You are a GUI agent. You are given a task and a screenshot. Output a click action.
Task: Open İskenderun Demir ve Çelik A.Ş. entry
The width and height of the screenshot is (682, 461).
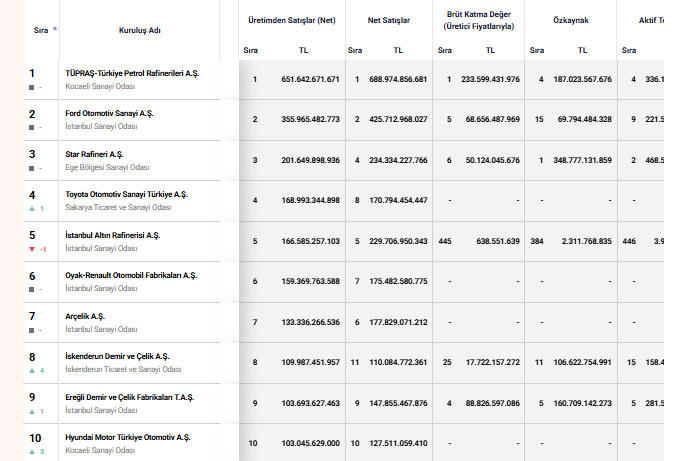coord(117,356)
